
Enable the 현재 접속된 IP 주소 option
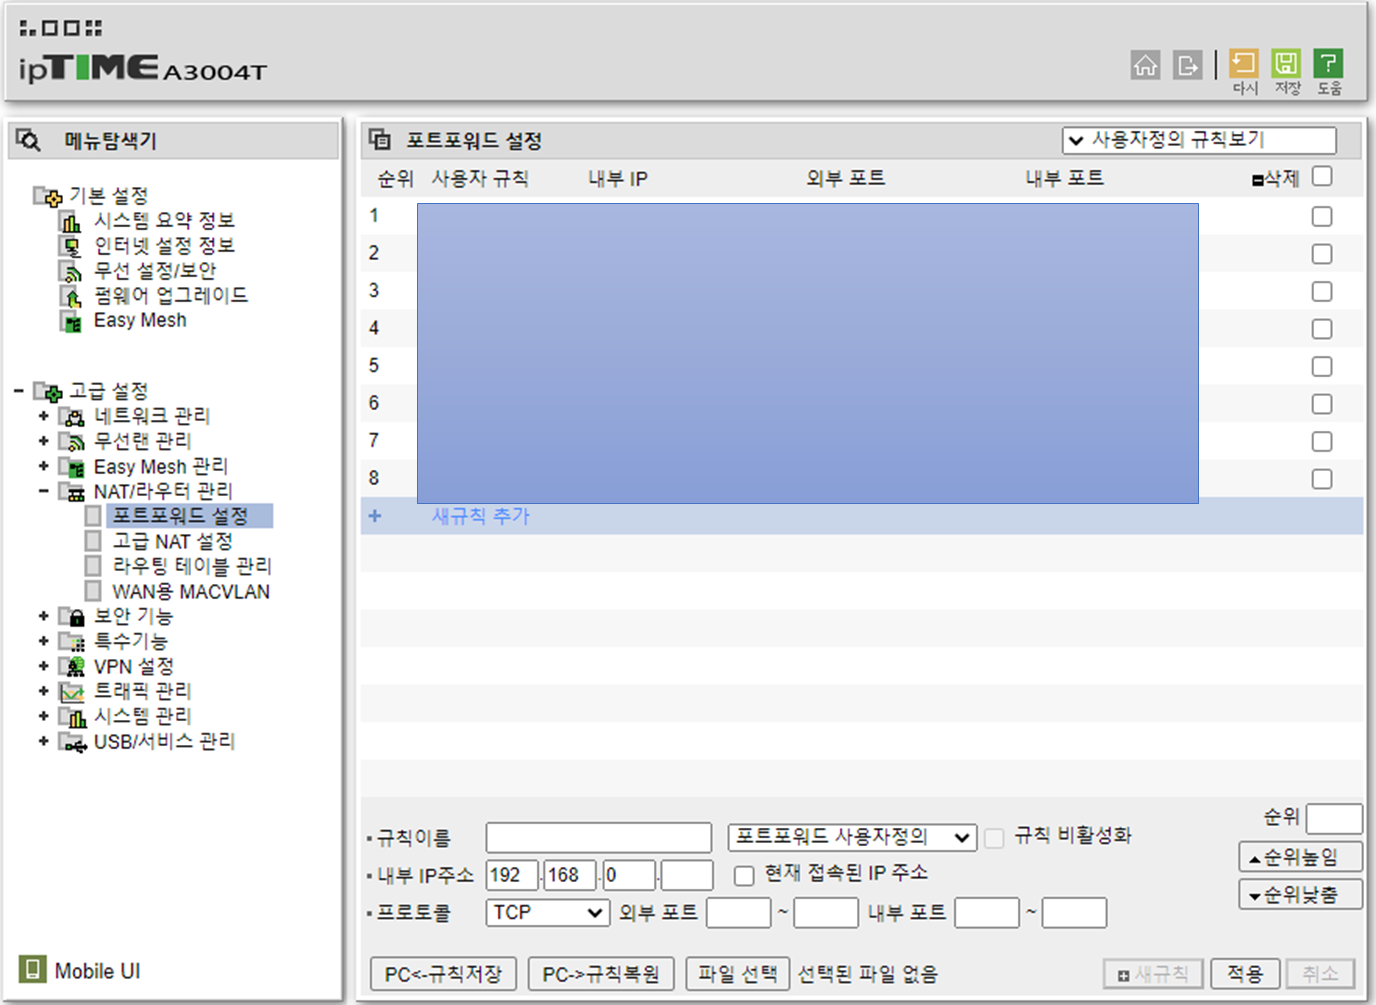coord(744,875)
